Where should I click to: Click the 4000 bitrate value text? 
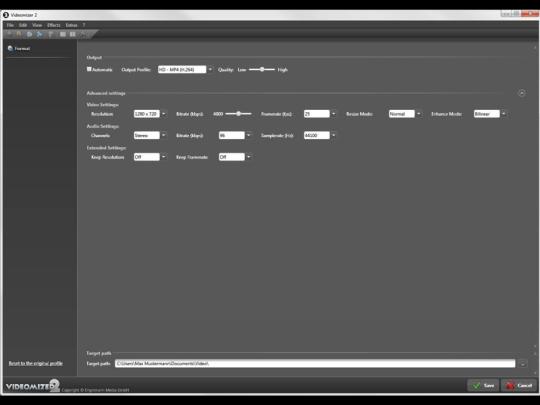pos(218,114)
